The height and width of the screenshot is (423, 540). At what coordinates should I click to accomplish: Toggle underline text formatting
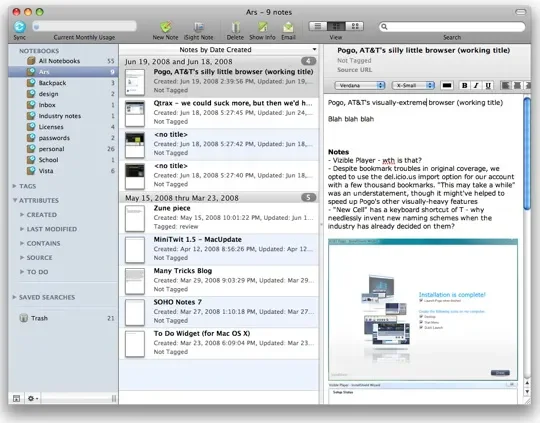[x=488, y=85]
